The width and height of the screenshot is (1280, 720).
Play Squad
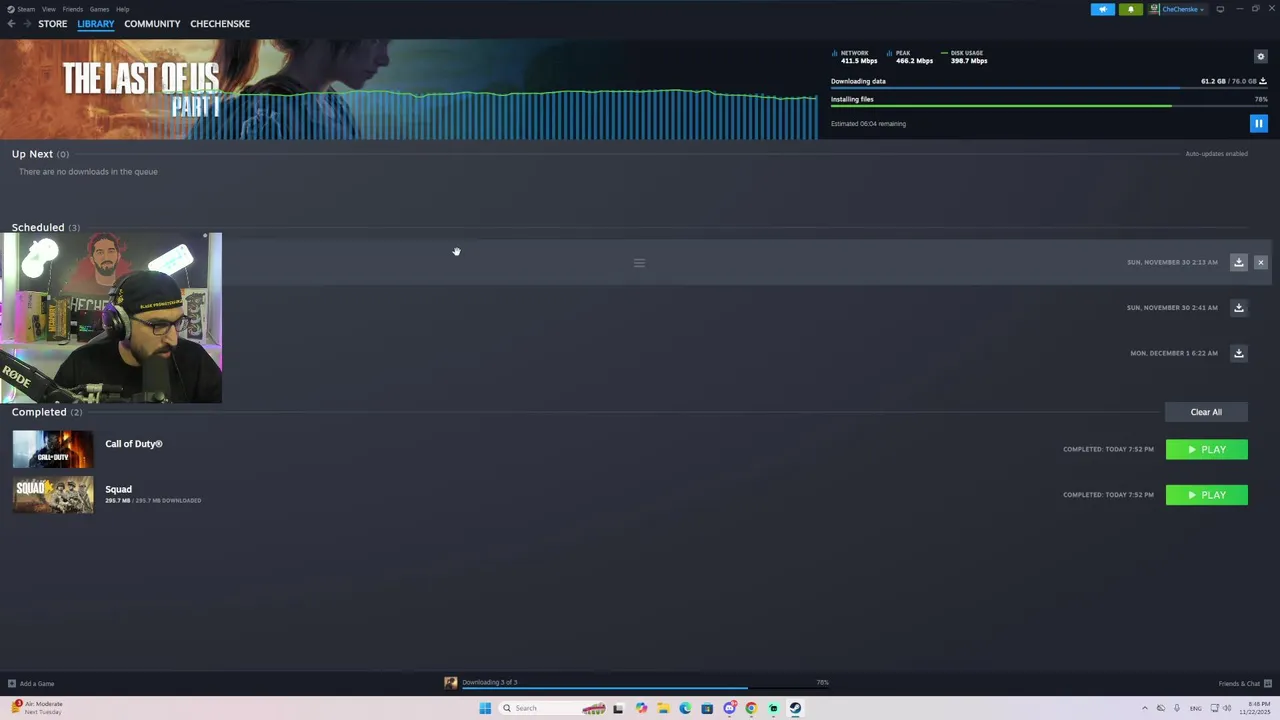[1207, 495]
